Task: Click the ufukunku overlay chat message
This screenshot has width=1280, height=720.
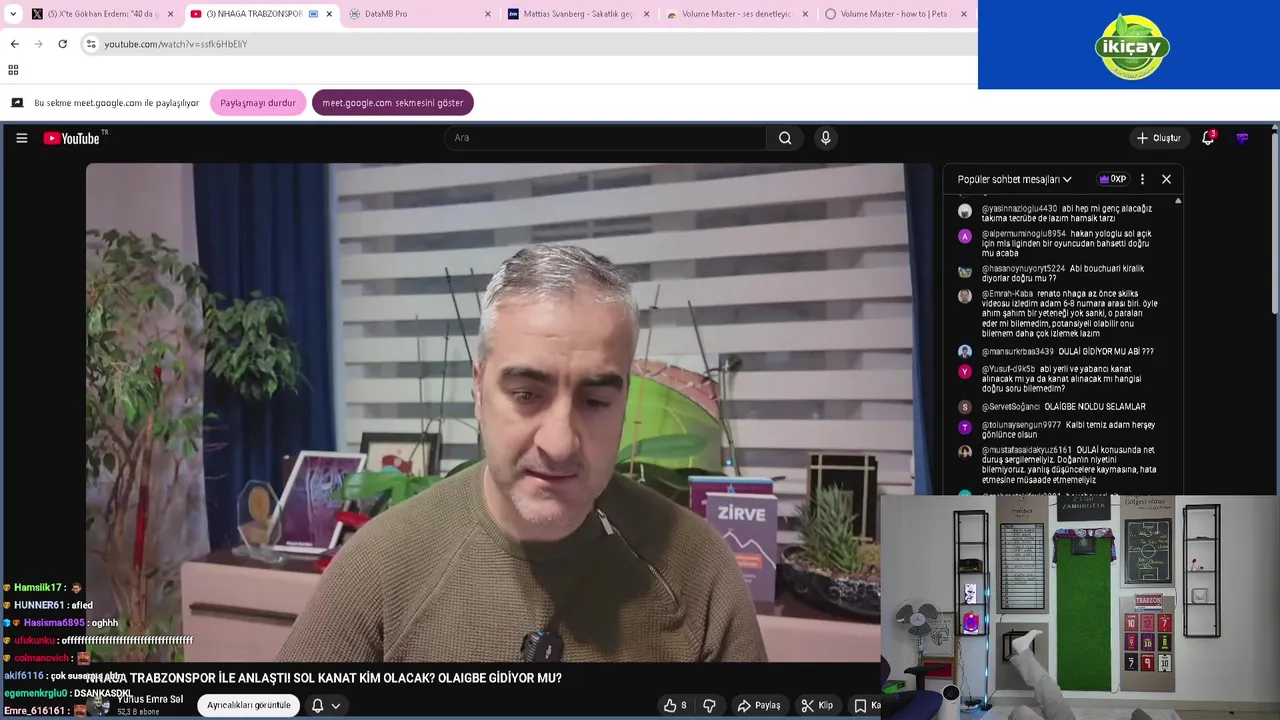Action: click(98, 640)
